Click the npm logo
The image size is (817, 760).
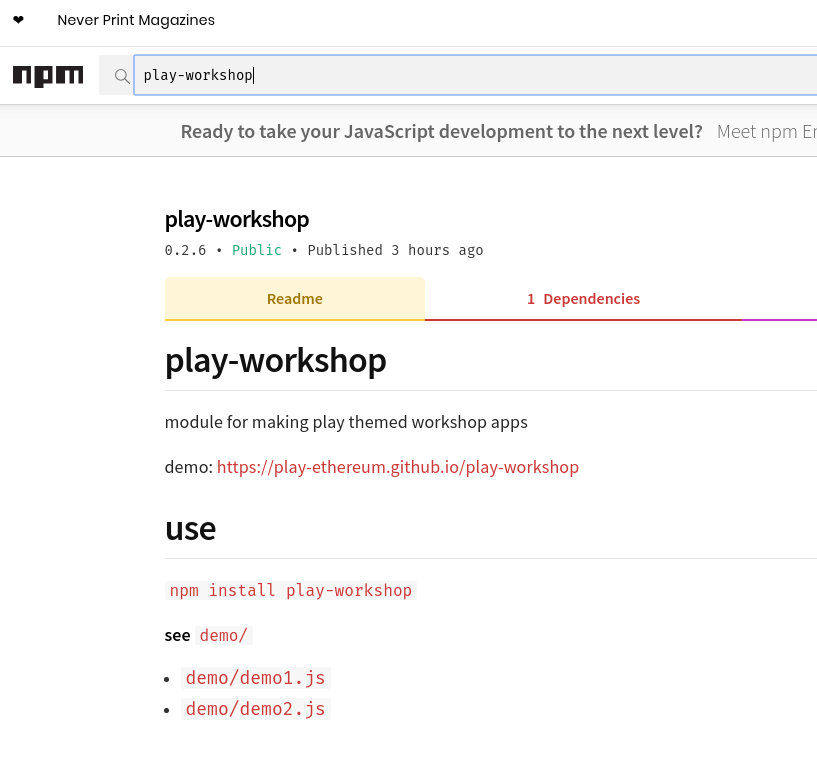click(x=48, y=76)
